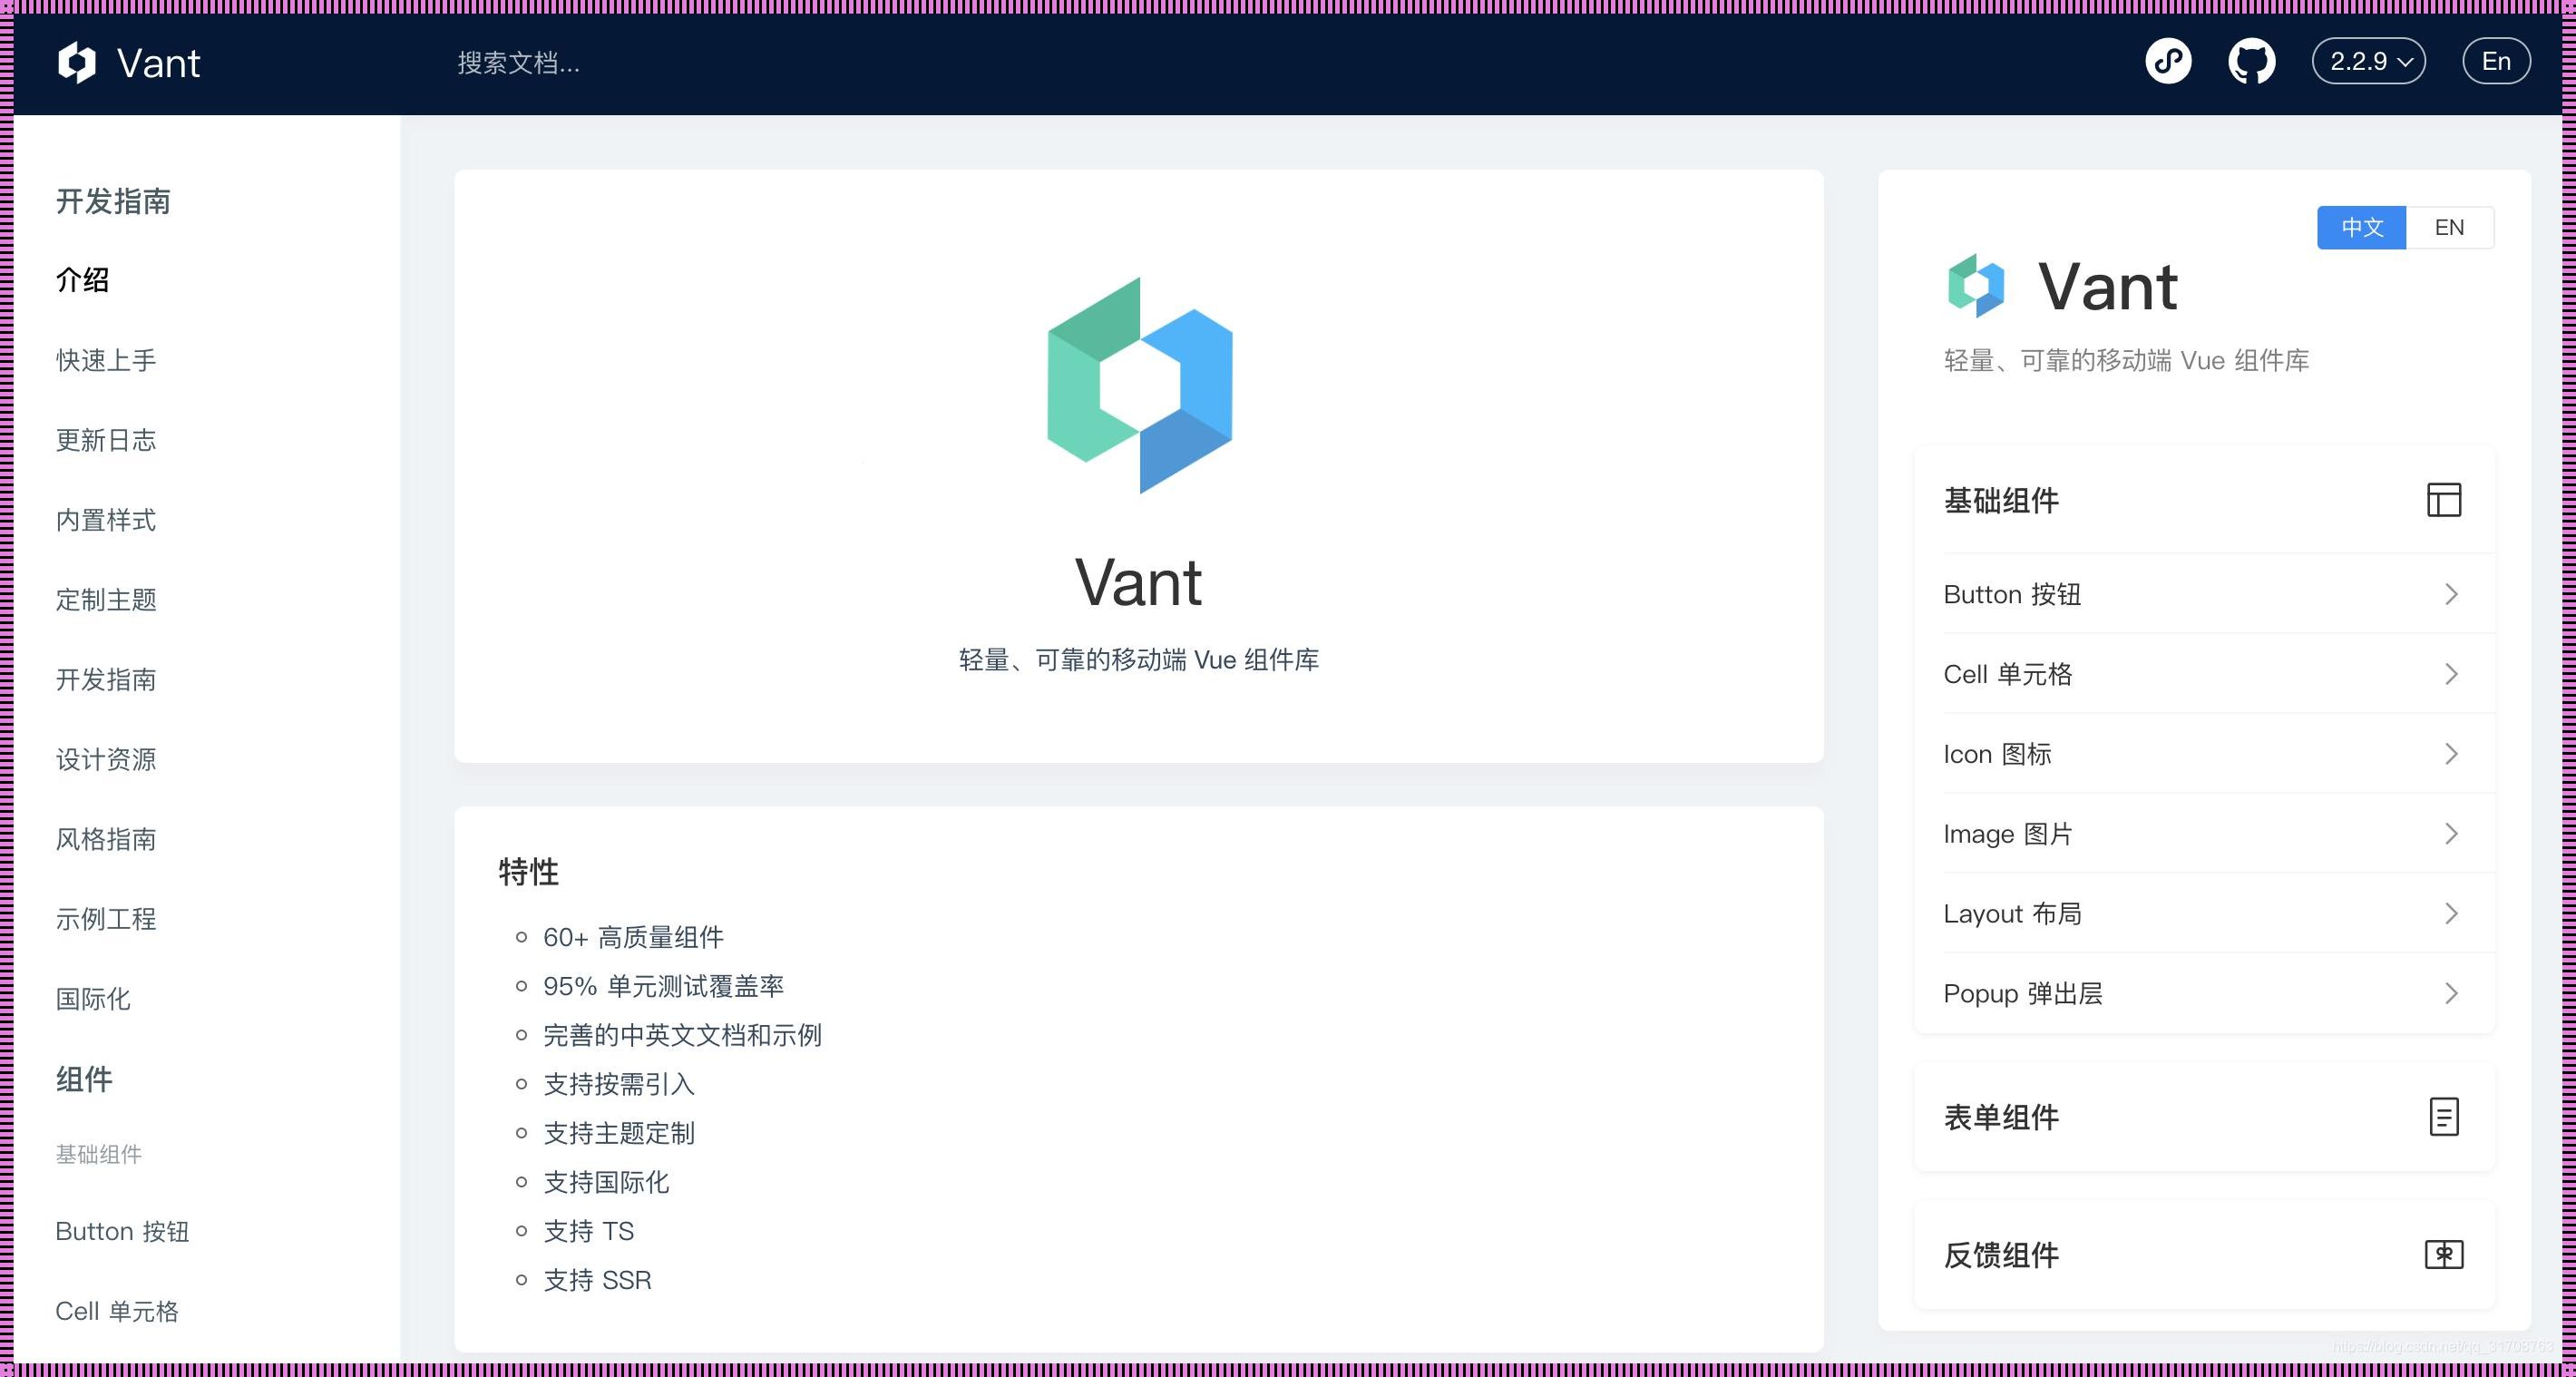
Task: Open 内置样式 in the sidebar
Action: point(105,520)
